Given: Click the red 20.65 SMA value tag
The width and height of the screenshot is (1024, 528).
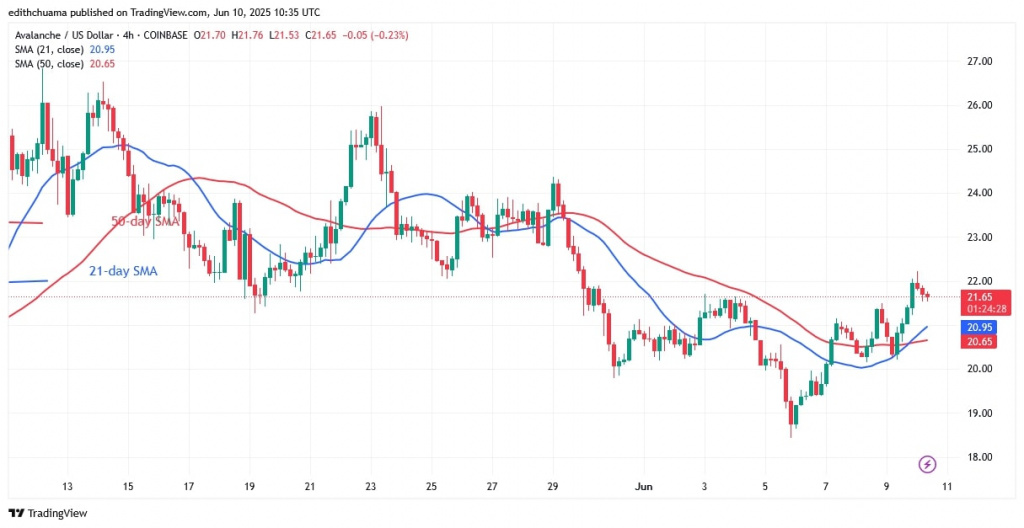Looking at the screenshot, I should coord(981,342).
